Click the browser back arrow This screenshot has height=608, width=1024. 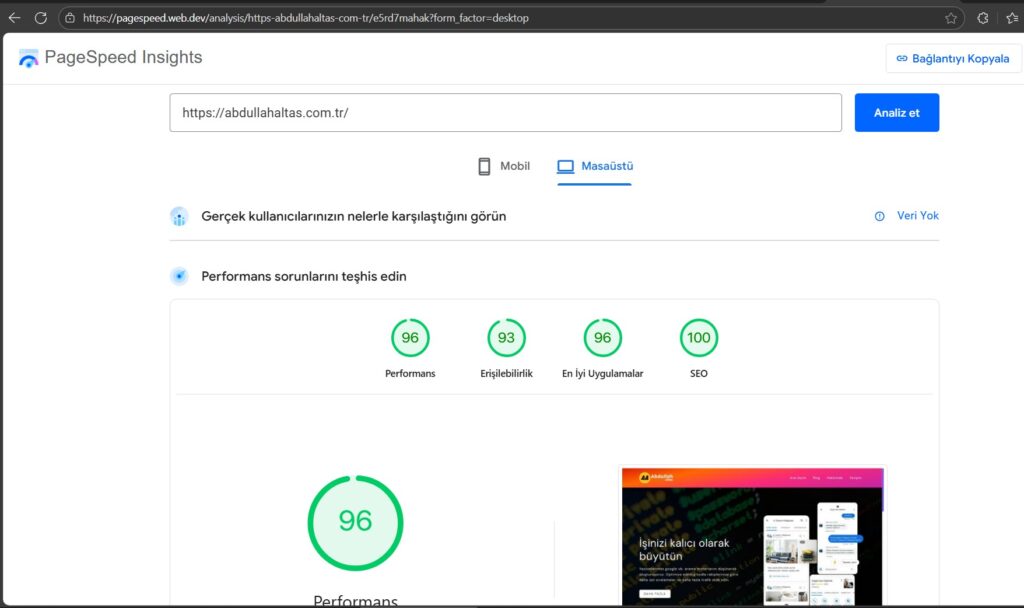14,18
